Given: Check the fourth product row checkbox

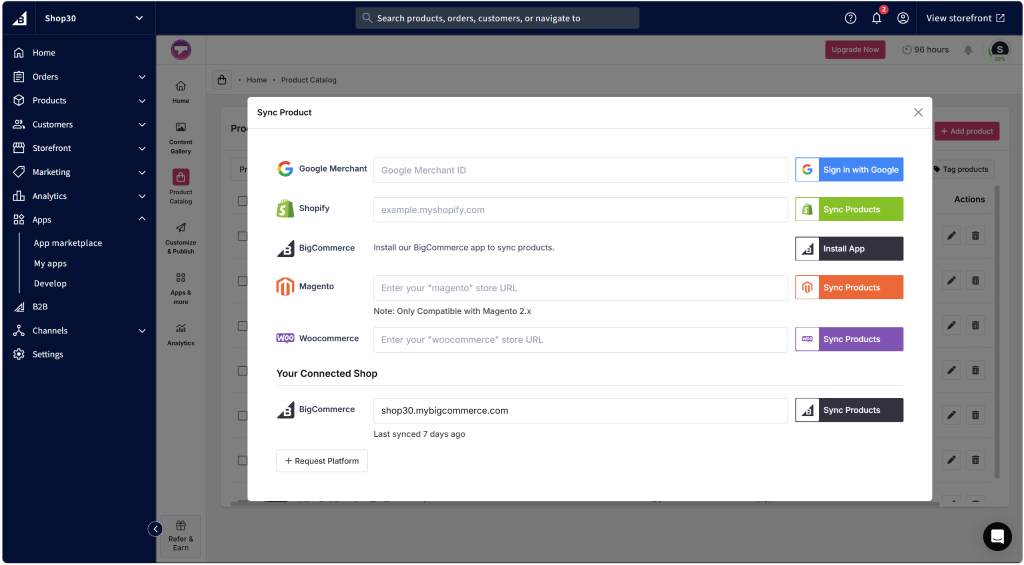Looking at the screenshot, I should [x=242, y=371].
